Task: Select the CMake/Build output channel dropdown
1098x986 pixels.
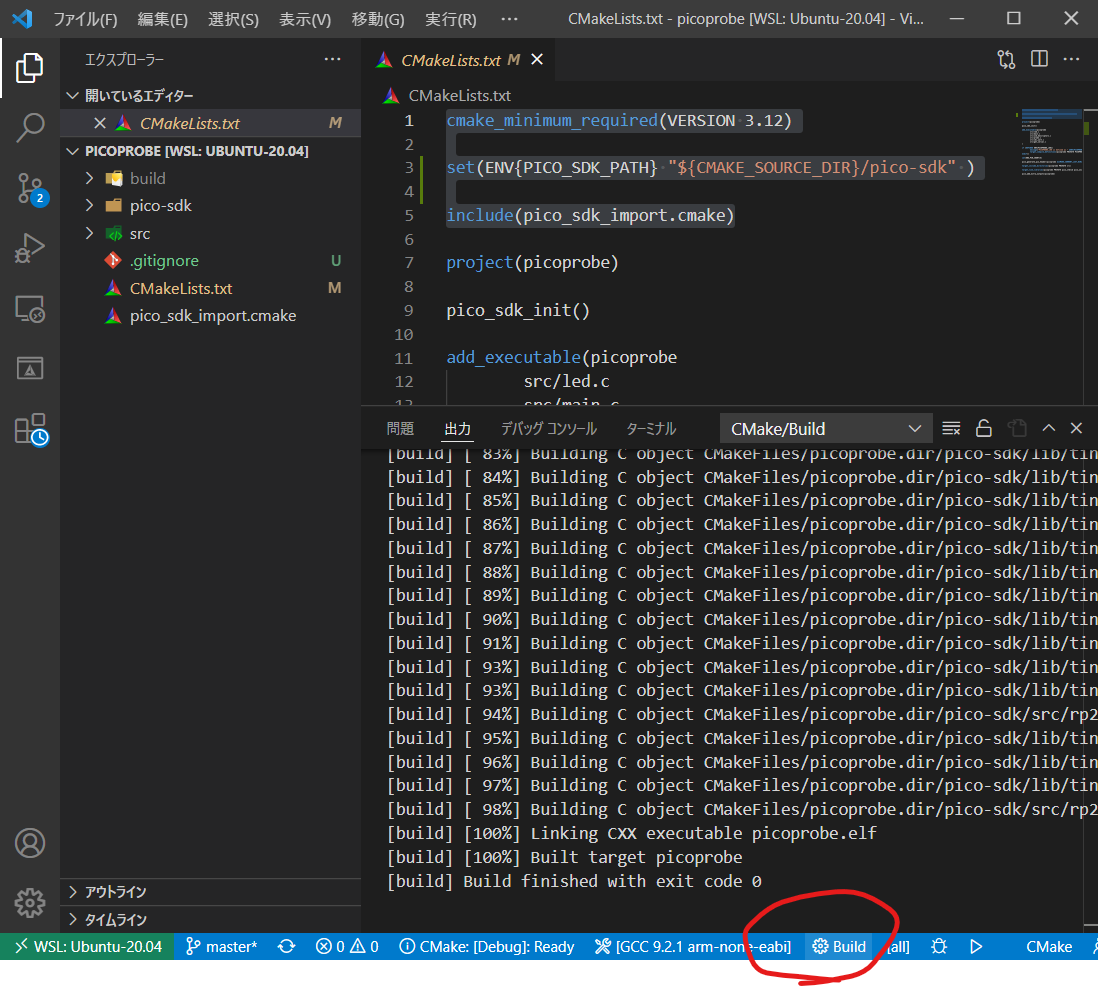Action: tap(826, 429)
